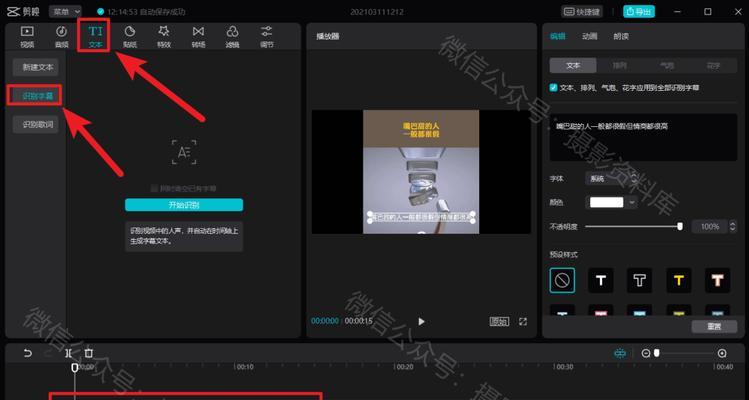
Task: Select the 文本 sub-tab in edit panel
Action: [x=573, y=65]
